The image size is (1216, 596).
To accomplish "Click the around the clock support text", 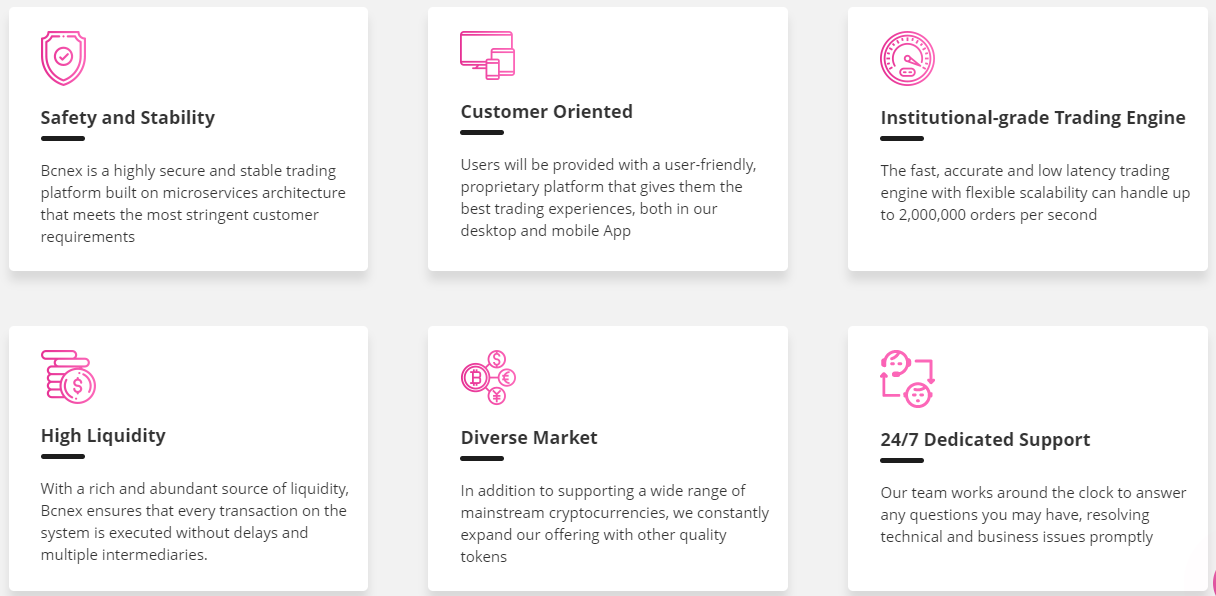I will 1033,515.
